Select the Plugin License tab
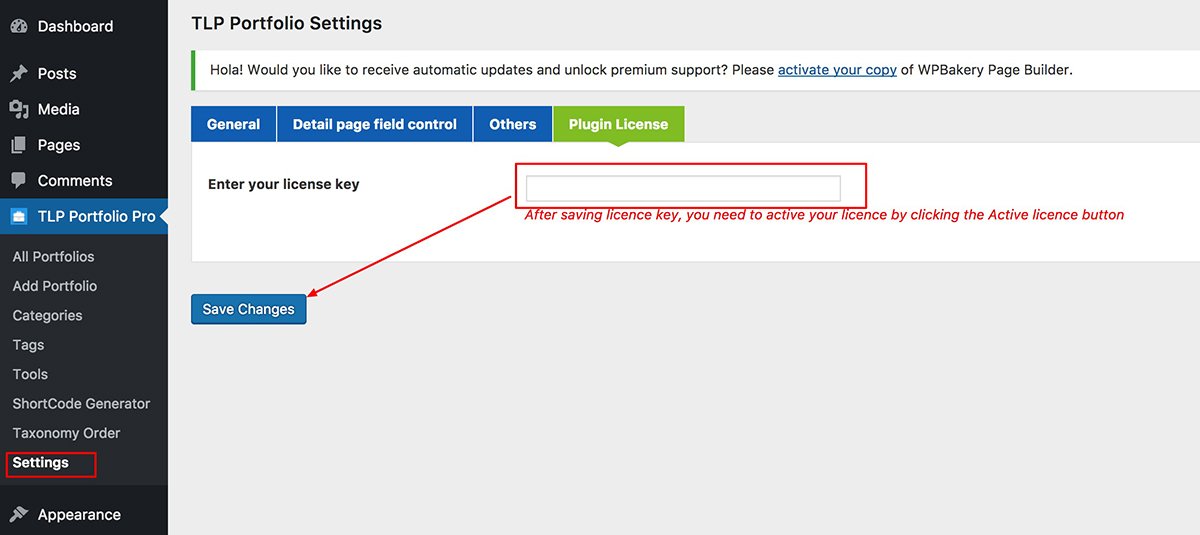1200x535 pixels. (x=618, y=124)
